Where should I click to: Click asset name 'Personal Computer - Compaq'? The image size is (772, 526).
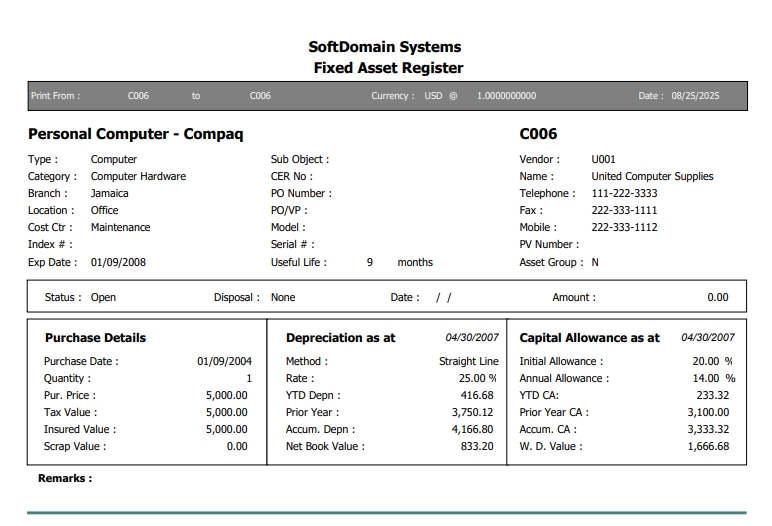(x=135, y=134)
